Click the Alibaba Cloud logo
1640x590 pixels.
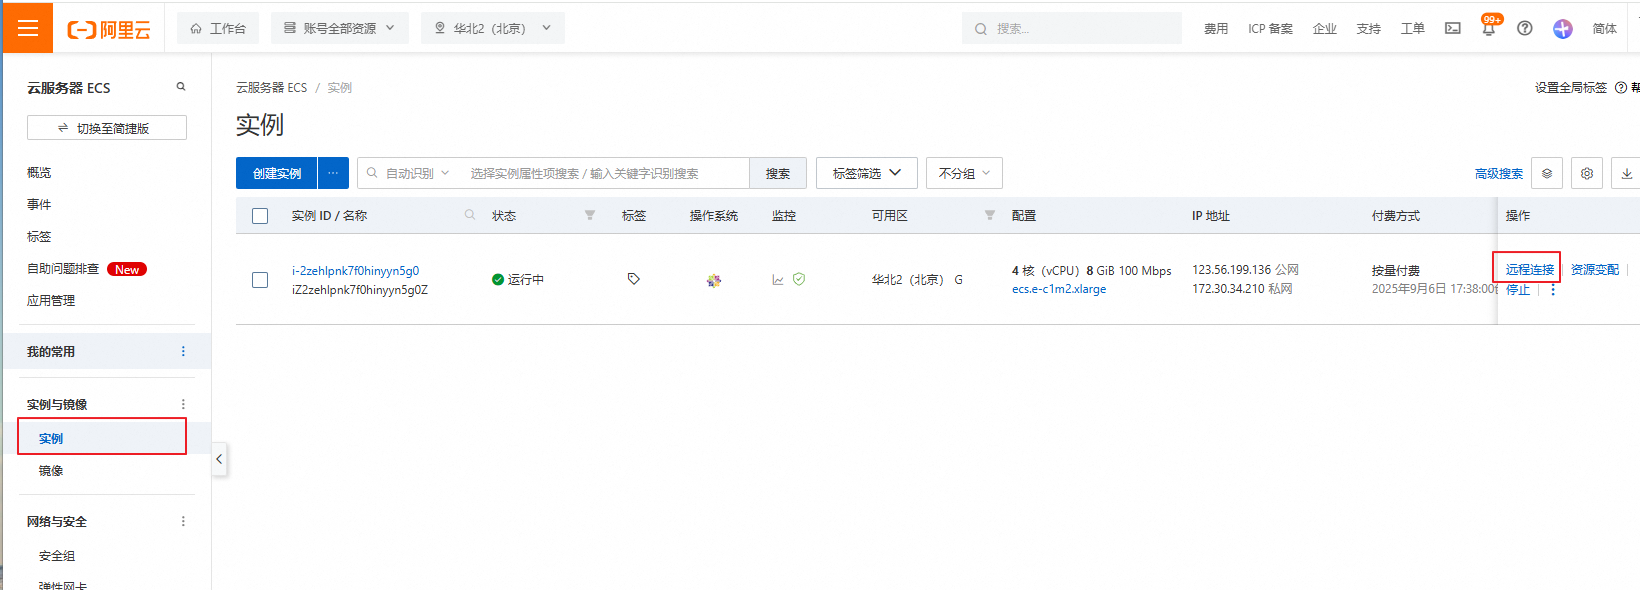tap(109, 29)
